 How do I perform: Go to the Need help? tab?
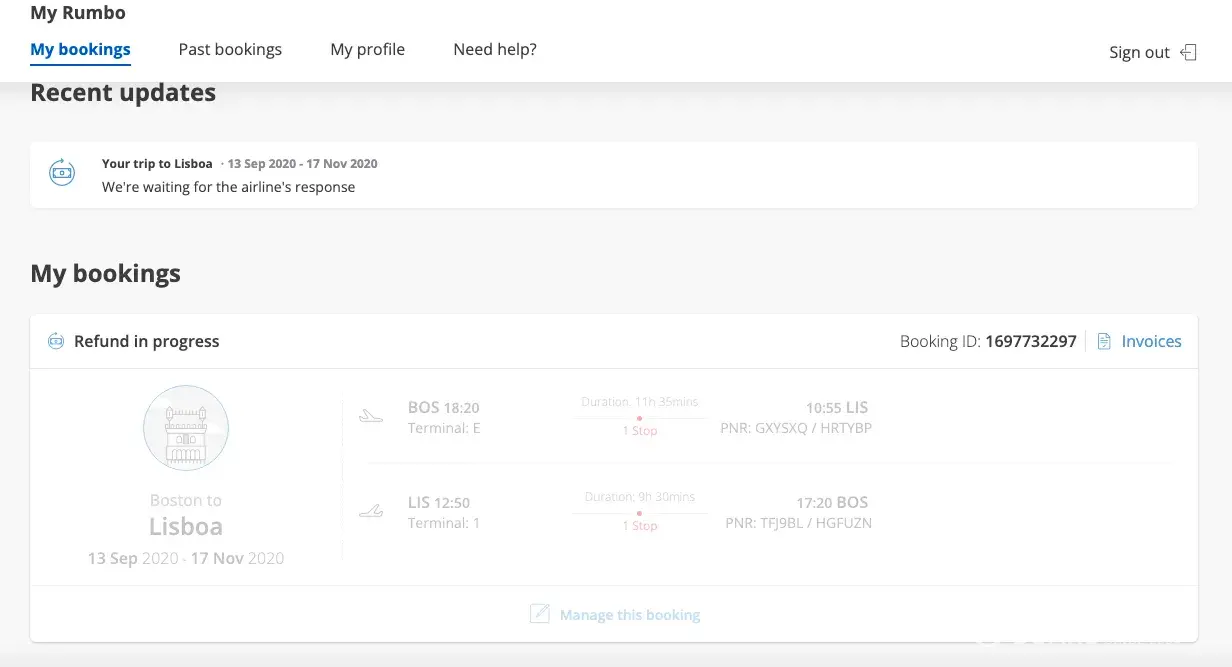point(495,49)
